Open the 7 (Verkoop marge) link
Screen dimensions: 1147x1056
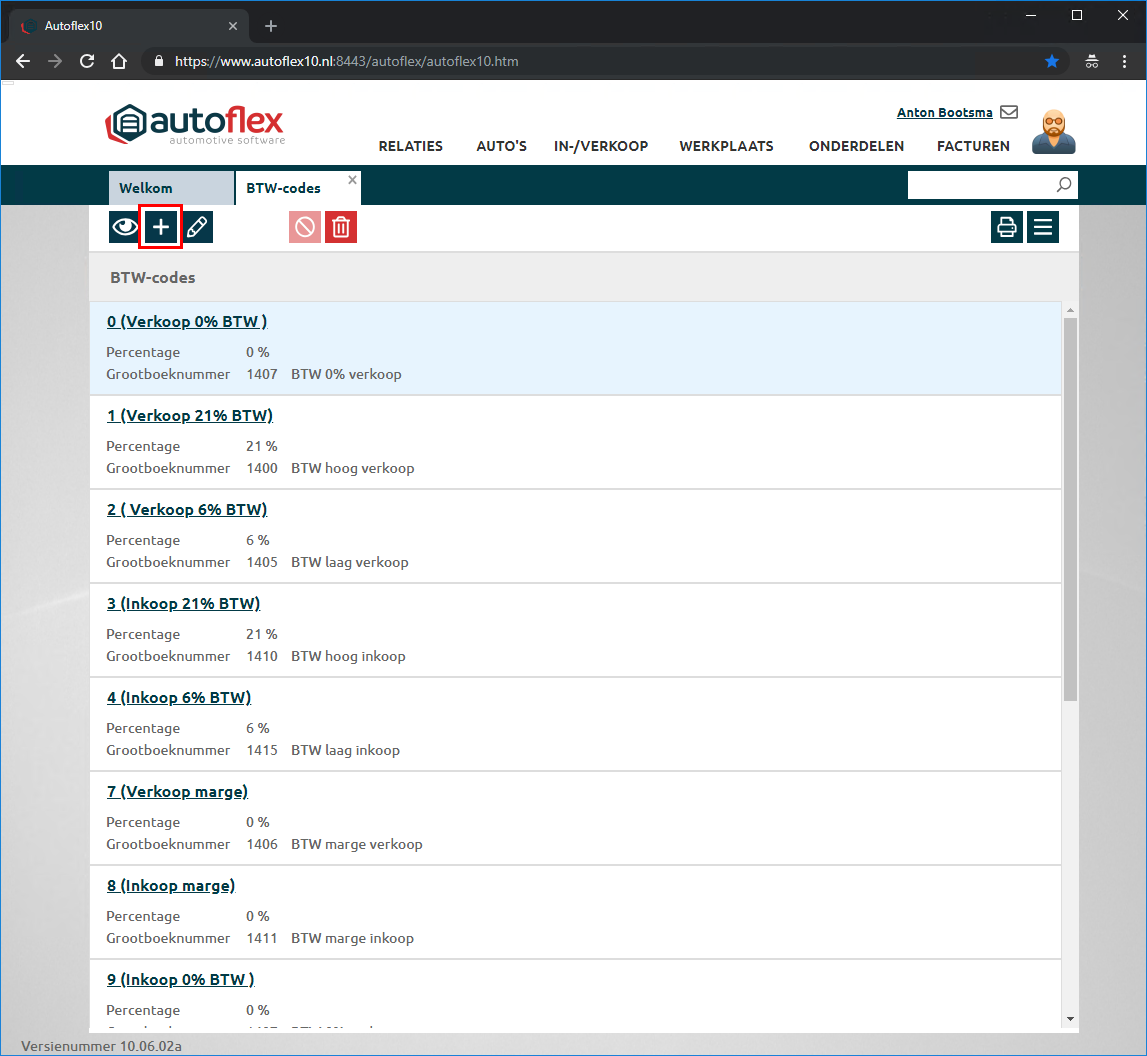coord(177,791)
